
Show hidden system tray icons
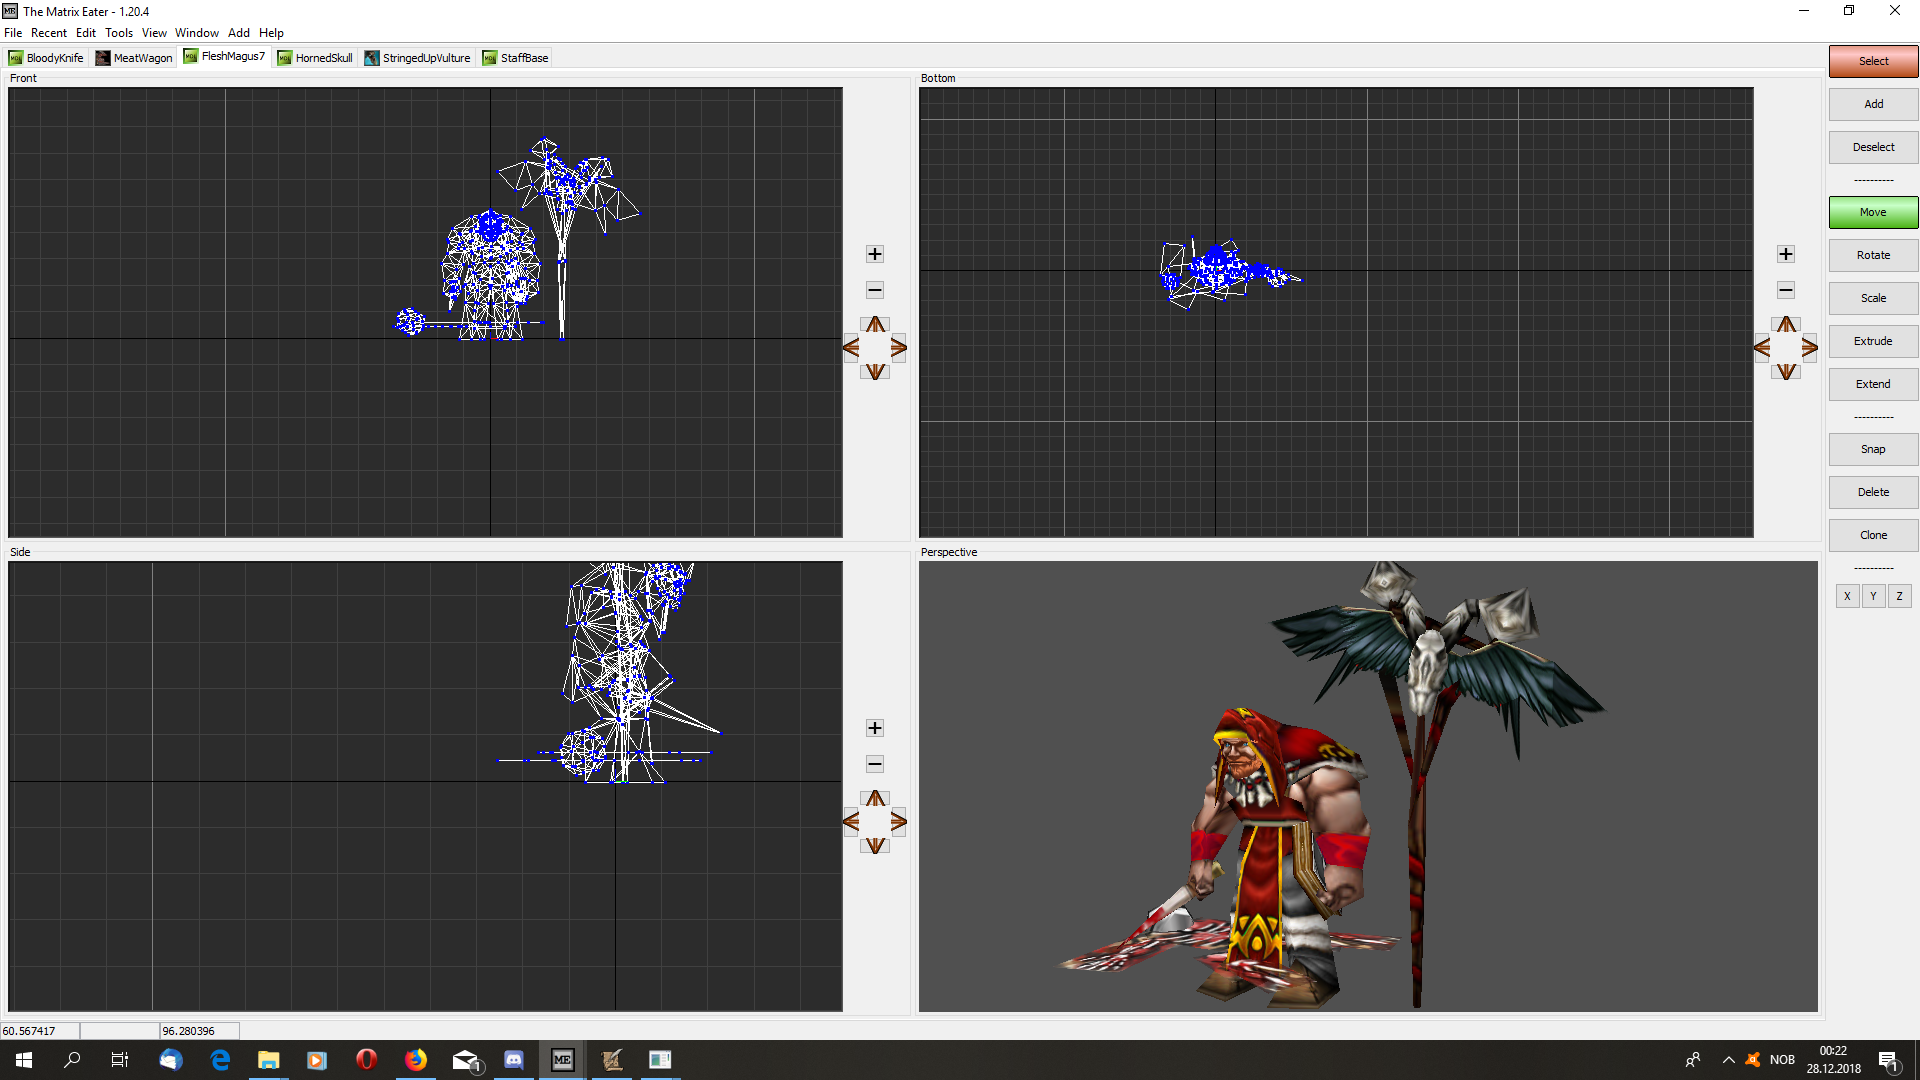[1728, 1060]
